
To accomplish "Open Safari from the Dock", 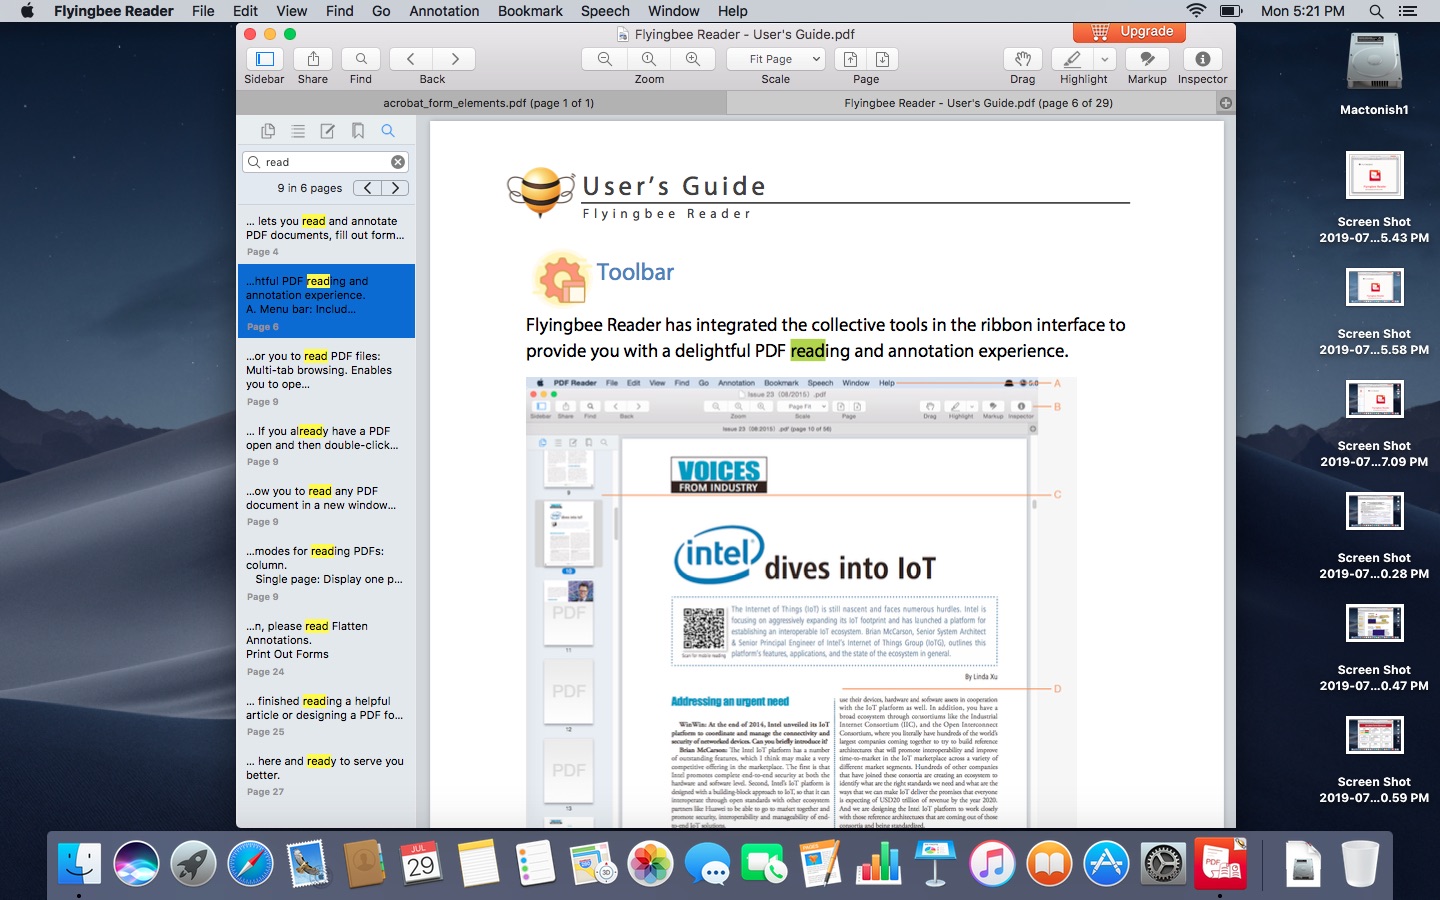I will 250,863.
